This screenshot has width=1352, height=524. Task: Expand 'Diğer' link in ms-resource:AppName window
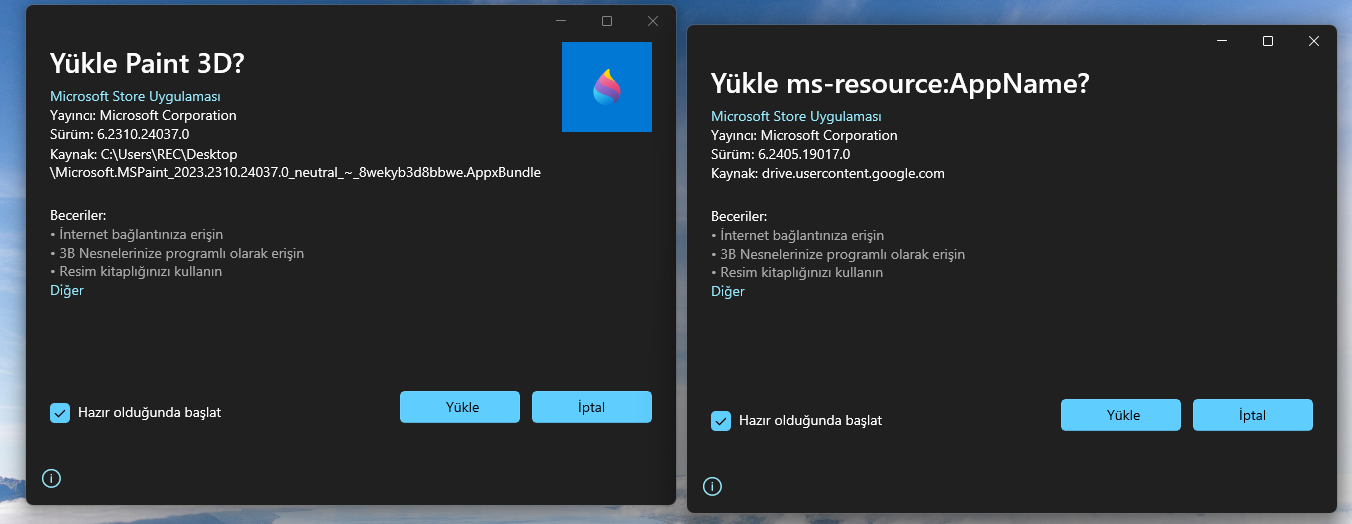[x=728, y=291]
